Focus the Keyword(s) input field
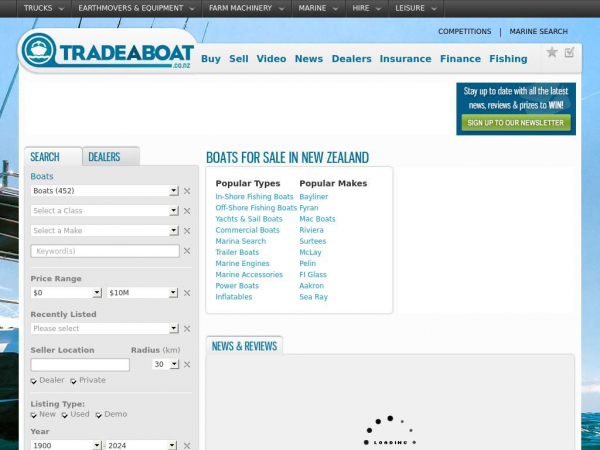 (x=105, y=251)
